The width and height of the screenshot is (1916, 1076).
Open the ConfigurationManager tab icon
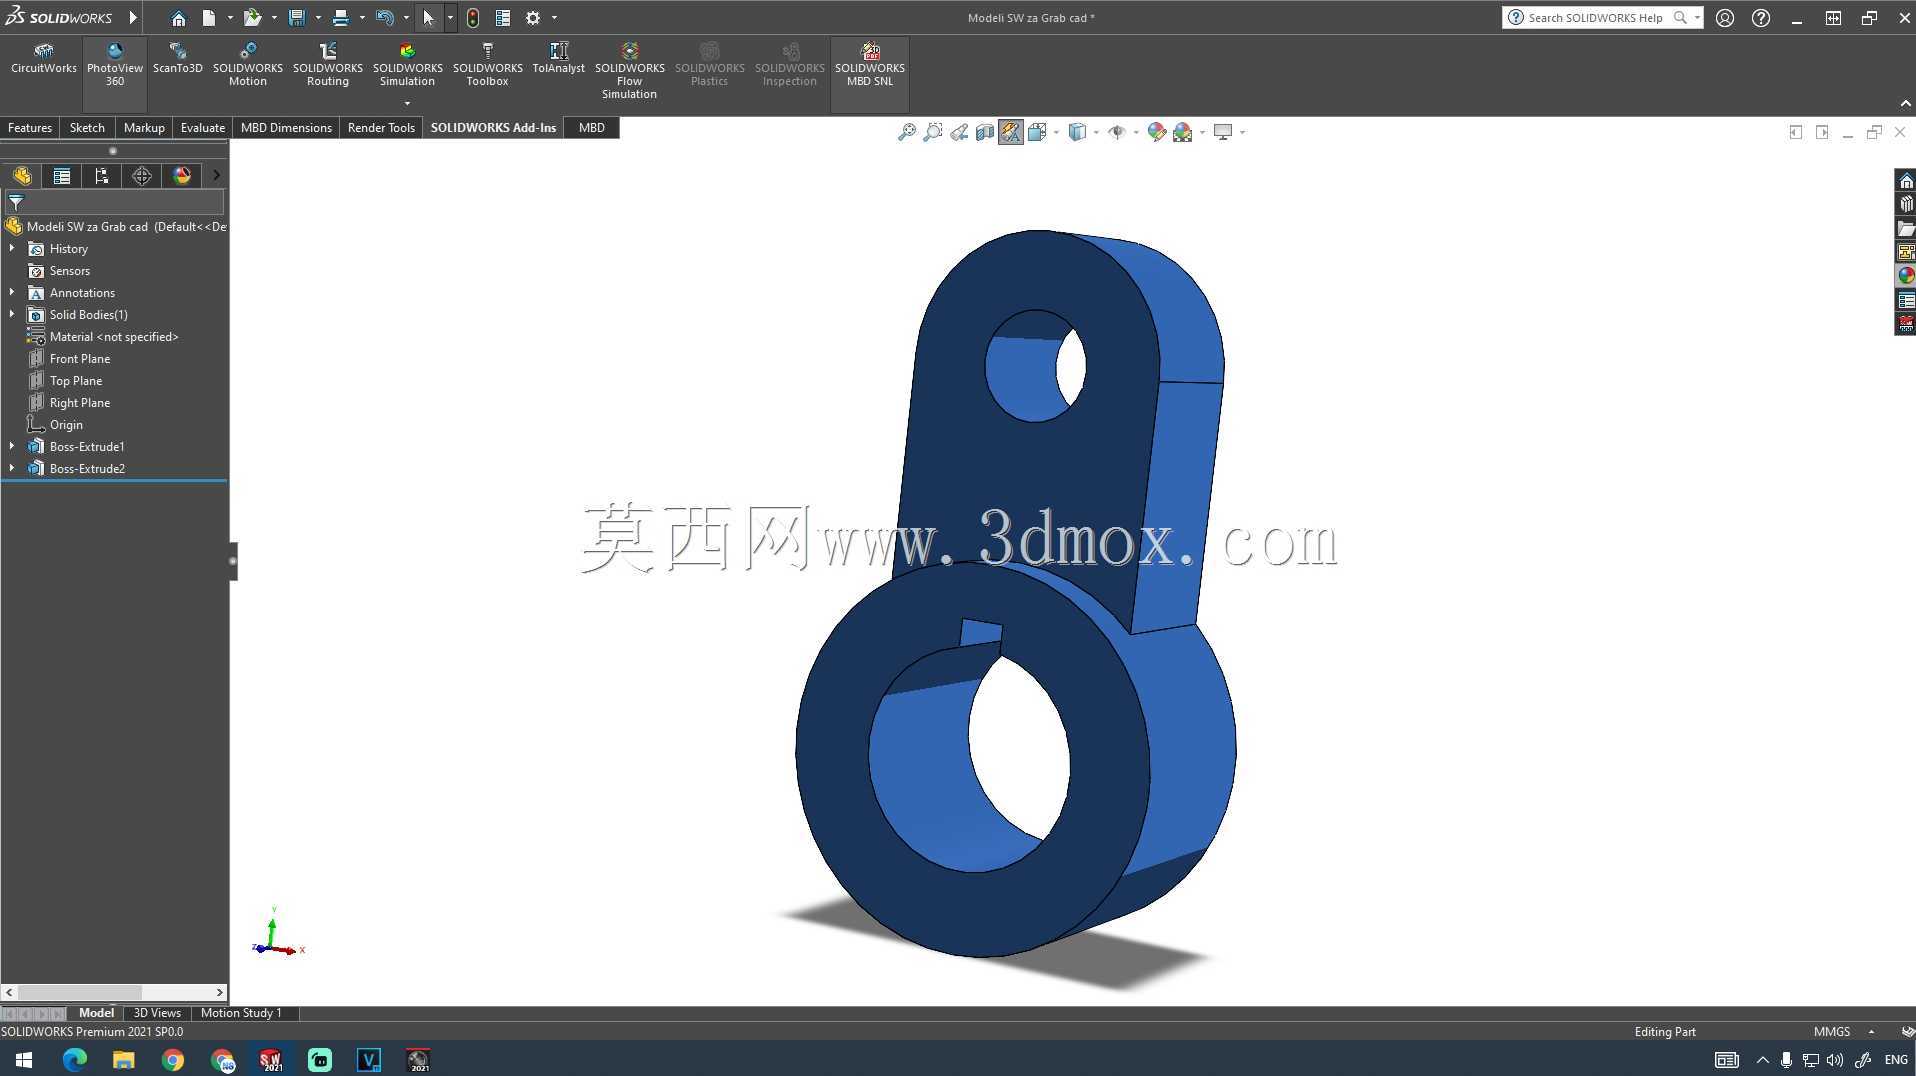point(102,176)
